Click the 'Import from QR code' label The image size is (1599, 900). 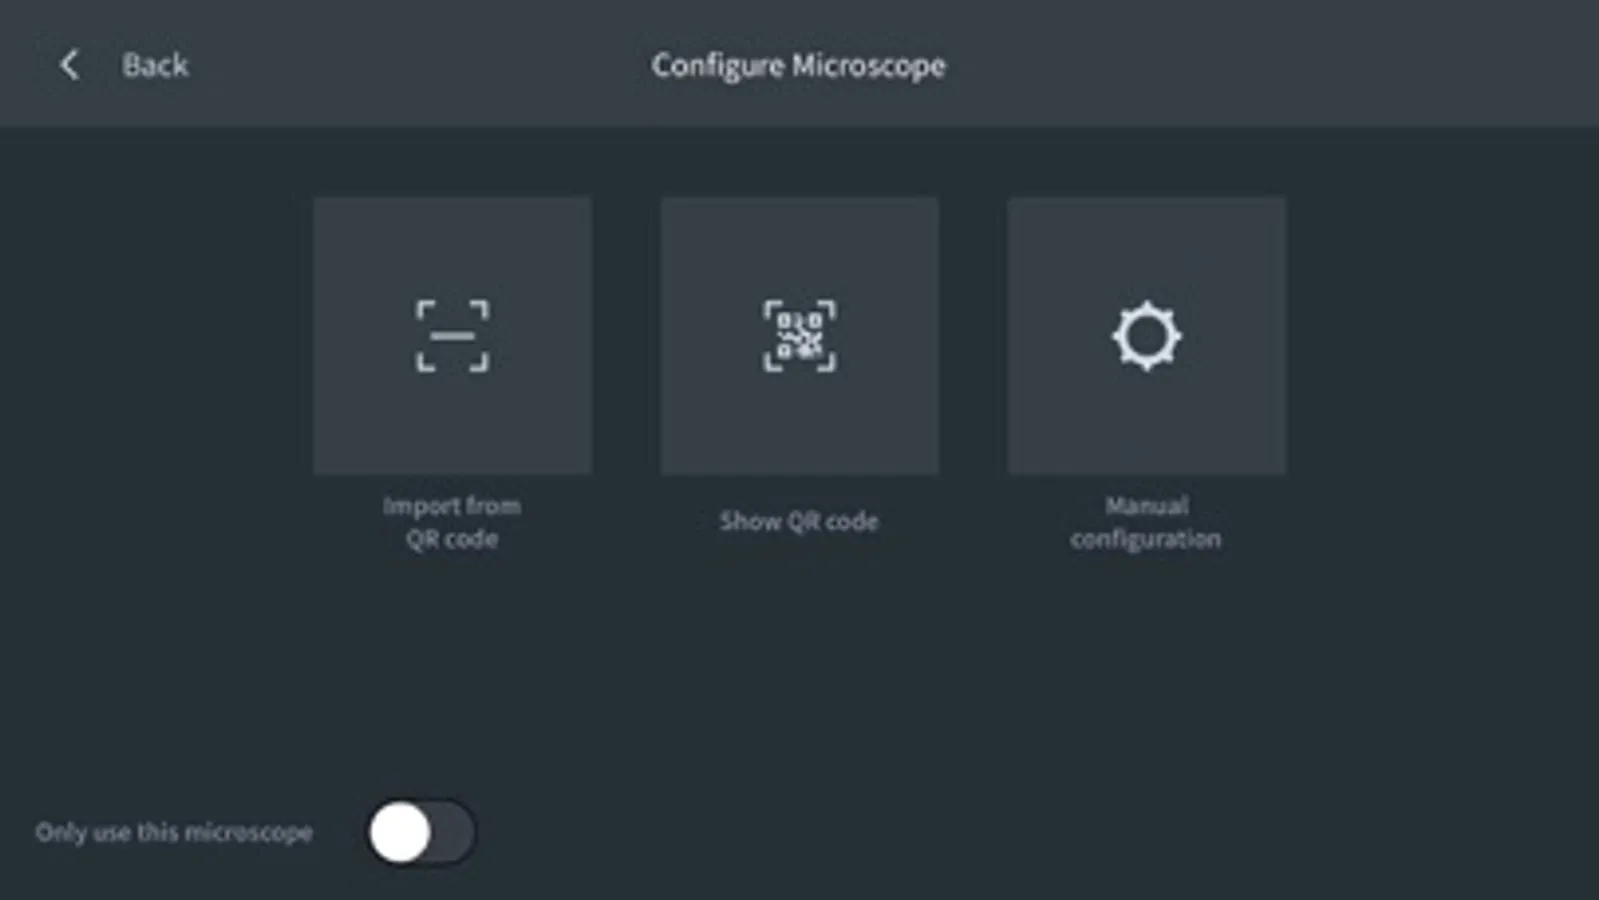[x=452, y=522]
